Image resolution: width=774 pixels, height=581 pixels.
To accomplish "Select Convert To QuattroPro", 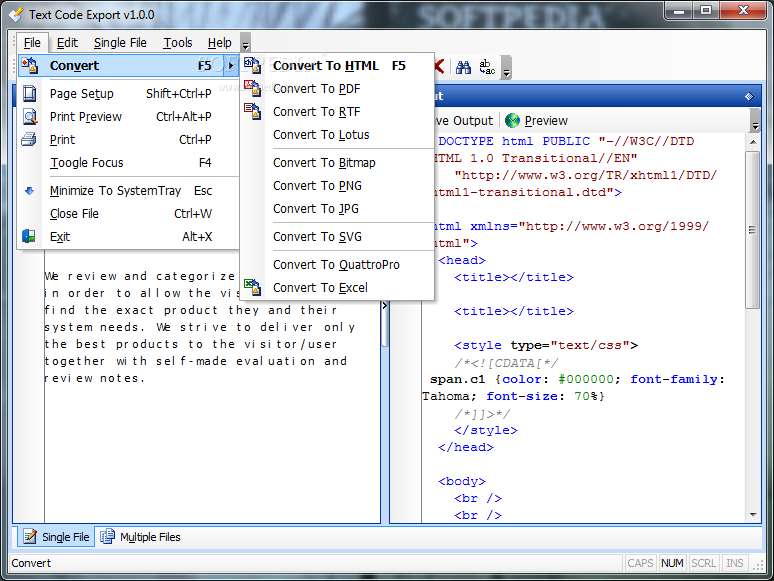I will coord(337,265).
